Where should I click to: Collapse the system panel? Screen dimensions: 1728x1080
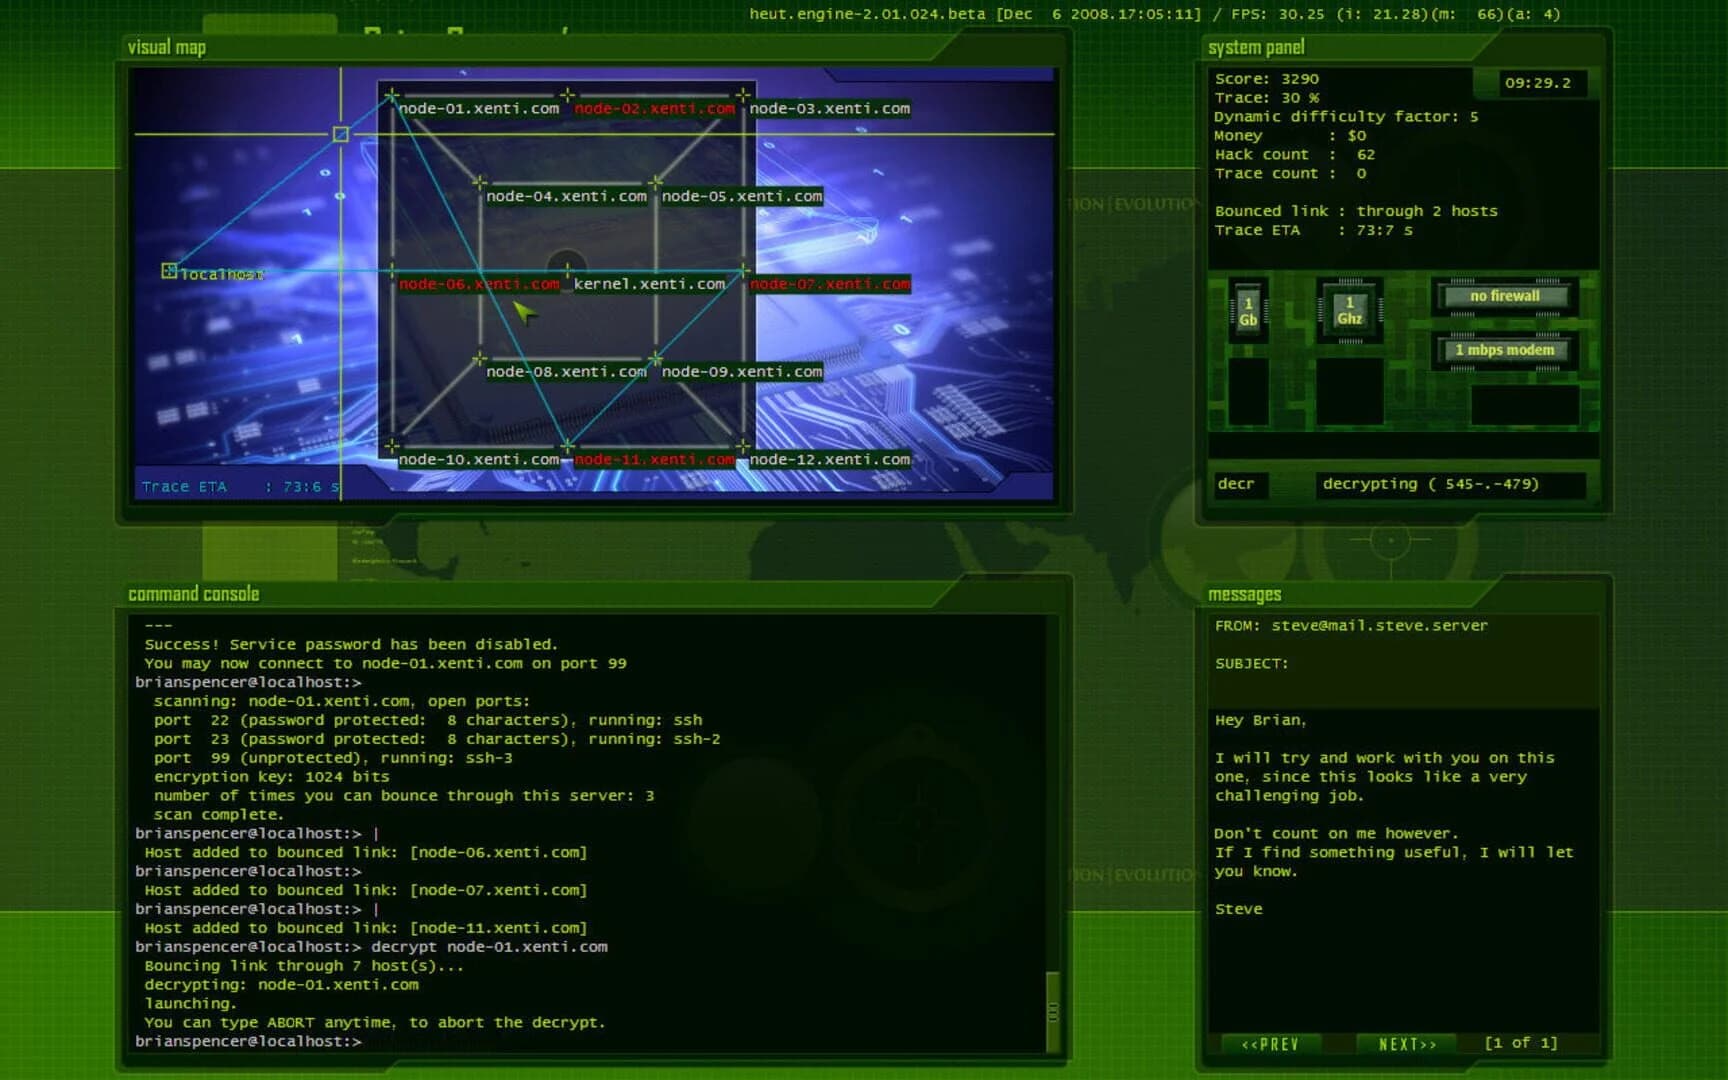point(1256,47)
